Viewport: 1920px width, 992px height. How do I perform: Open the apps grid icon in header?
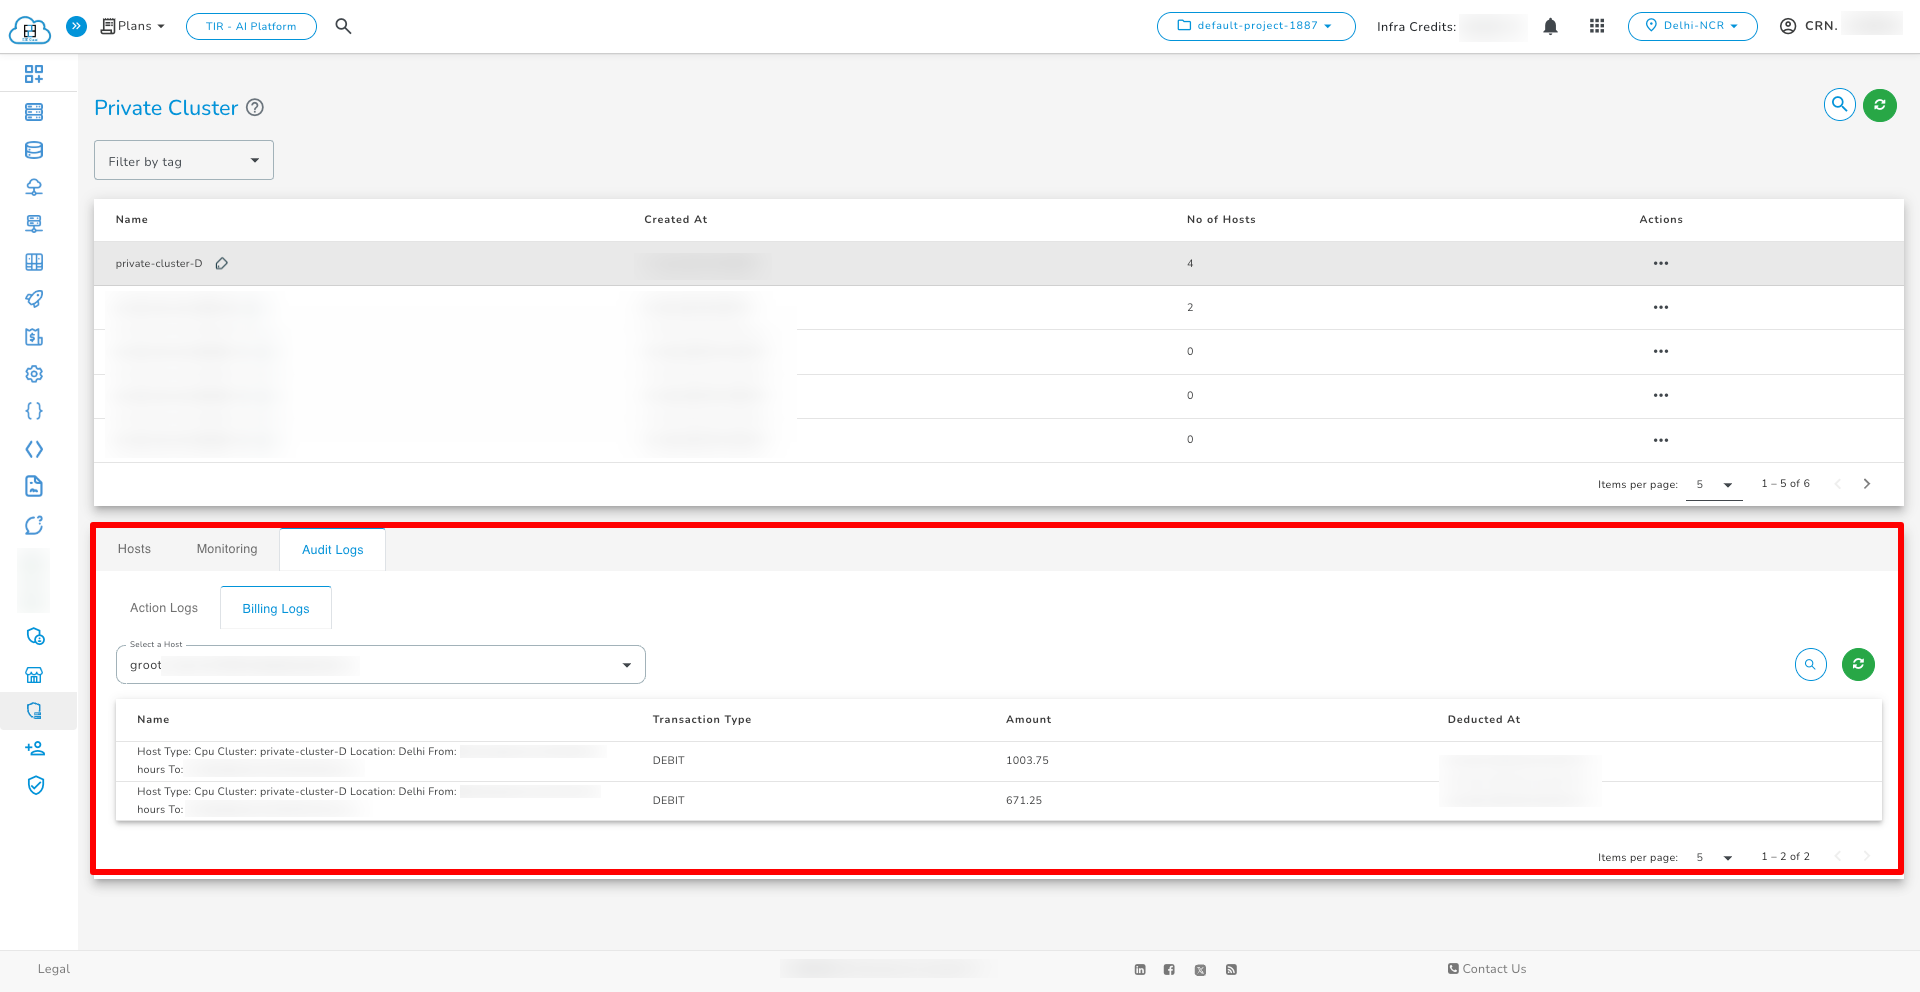(x=1596, y=26)
